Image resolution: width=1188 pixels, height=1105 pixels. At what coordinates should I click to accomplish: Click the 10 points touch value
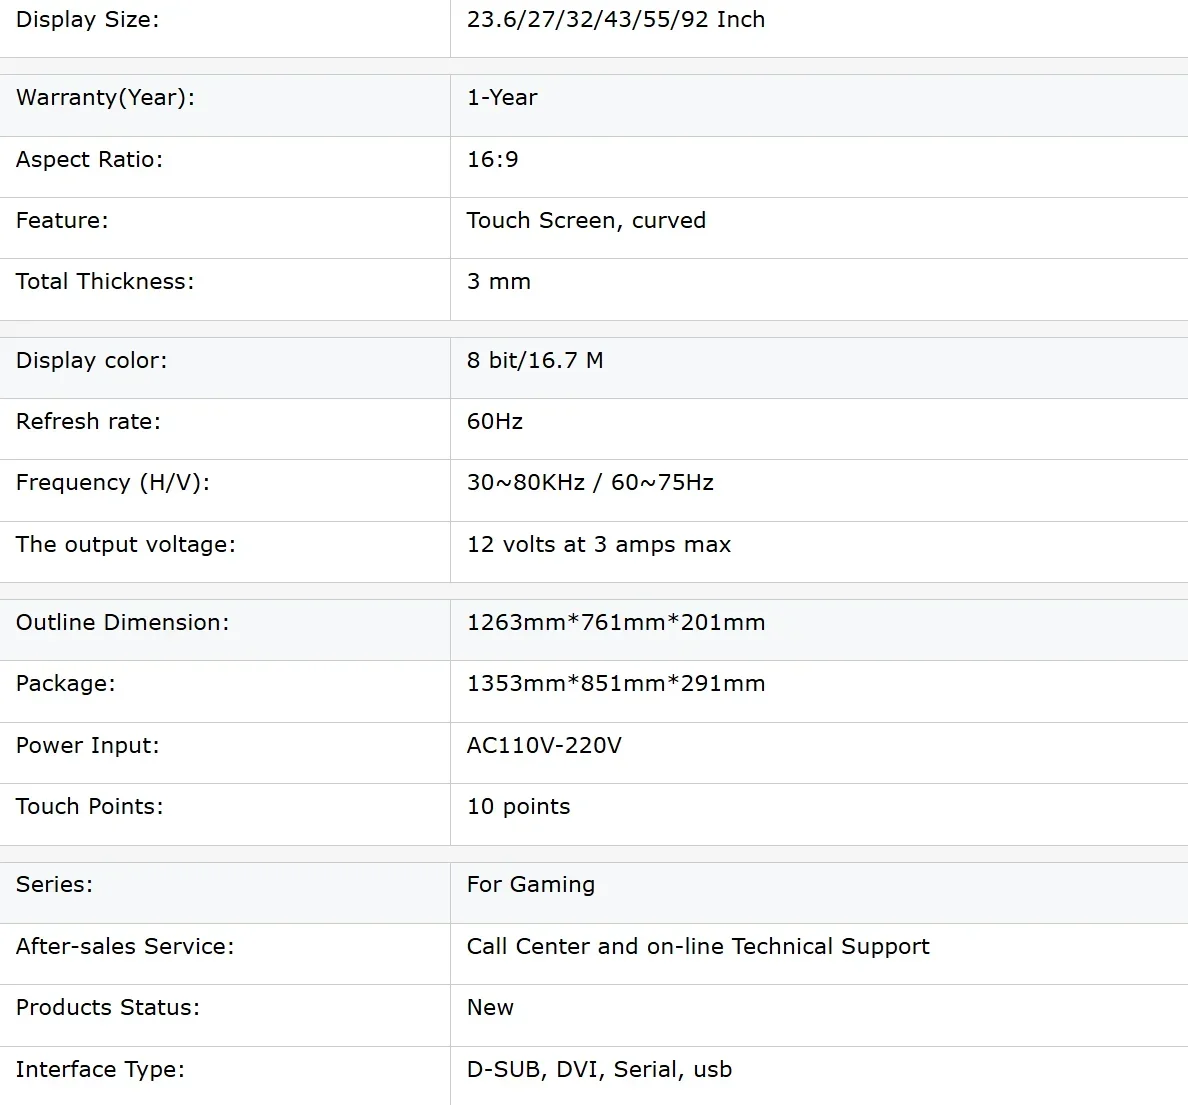tap(518, 807)
